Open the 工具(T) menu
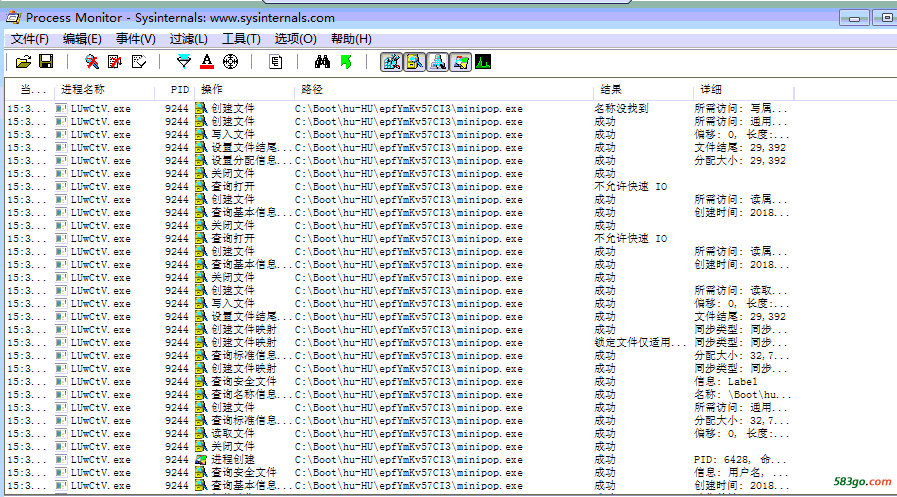This screenshot has width=897, height=497. [241, 39]
